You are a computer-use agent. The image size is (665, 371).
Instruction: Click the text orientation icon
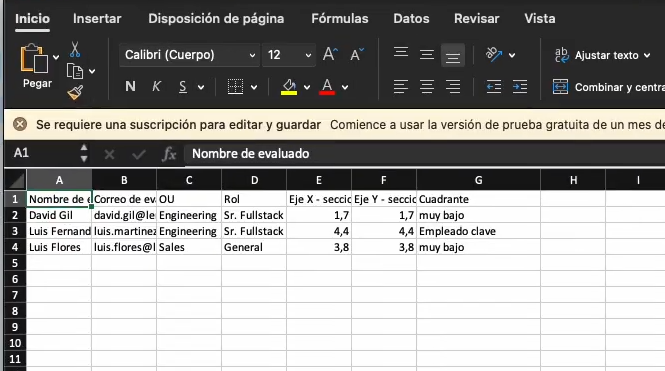pyautogui.click(x=494, y=54)
